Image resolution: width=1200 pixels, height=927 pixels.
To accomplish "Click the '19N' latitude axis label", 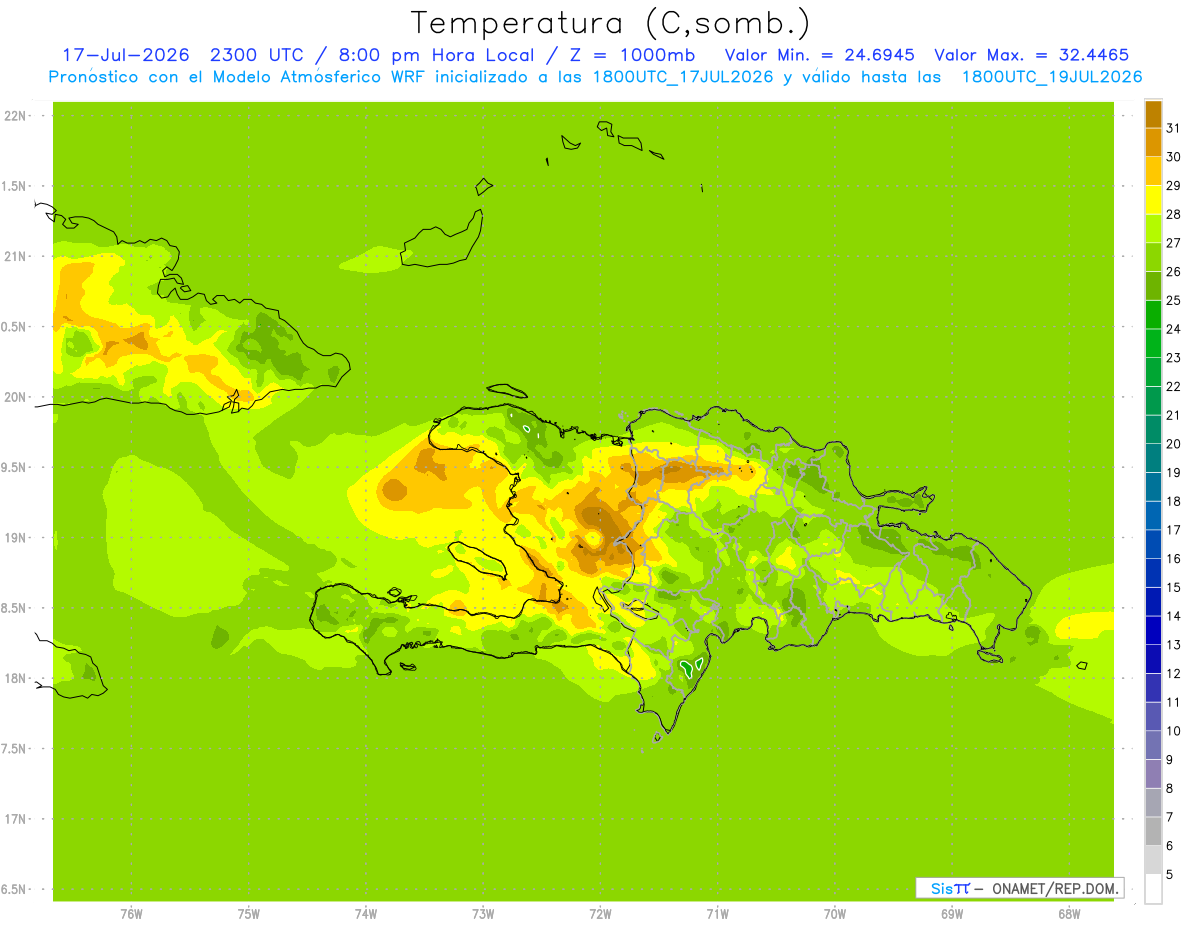I will point(14,538).
